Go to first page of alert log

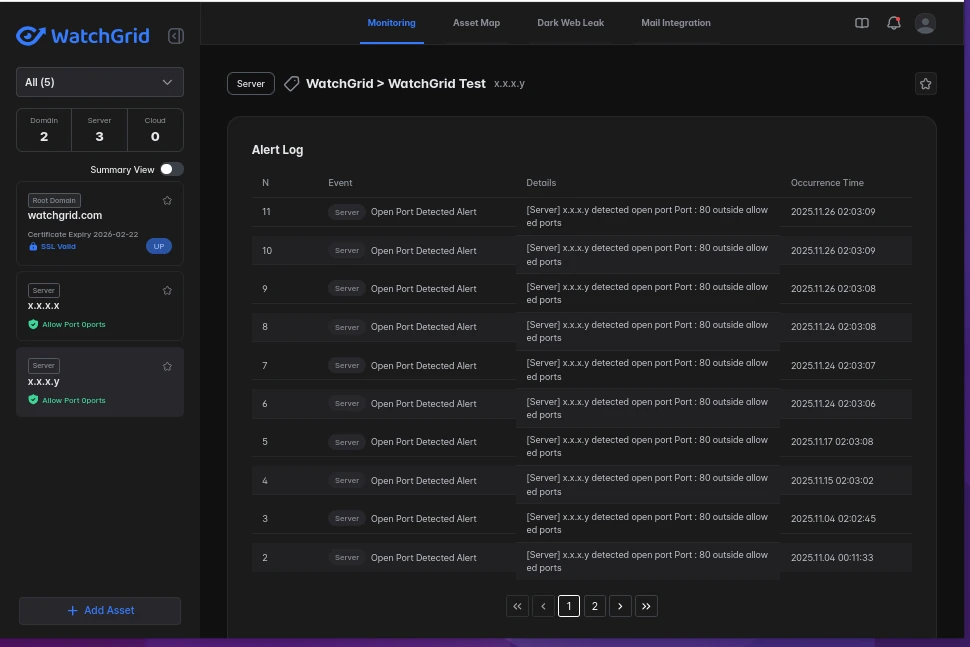[517, 606]
